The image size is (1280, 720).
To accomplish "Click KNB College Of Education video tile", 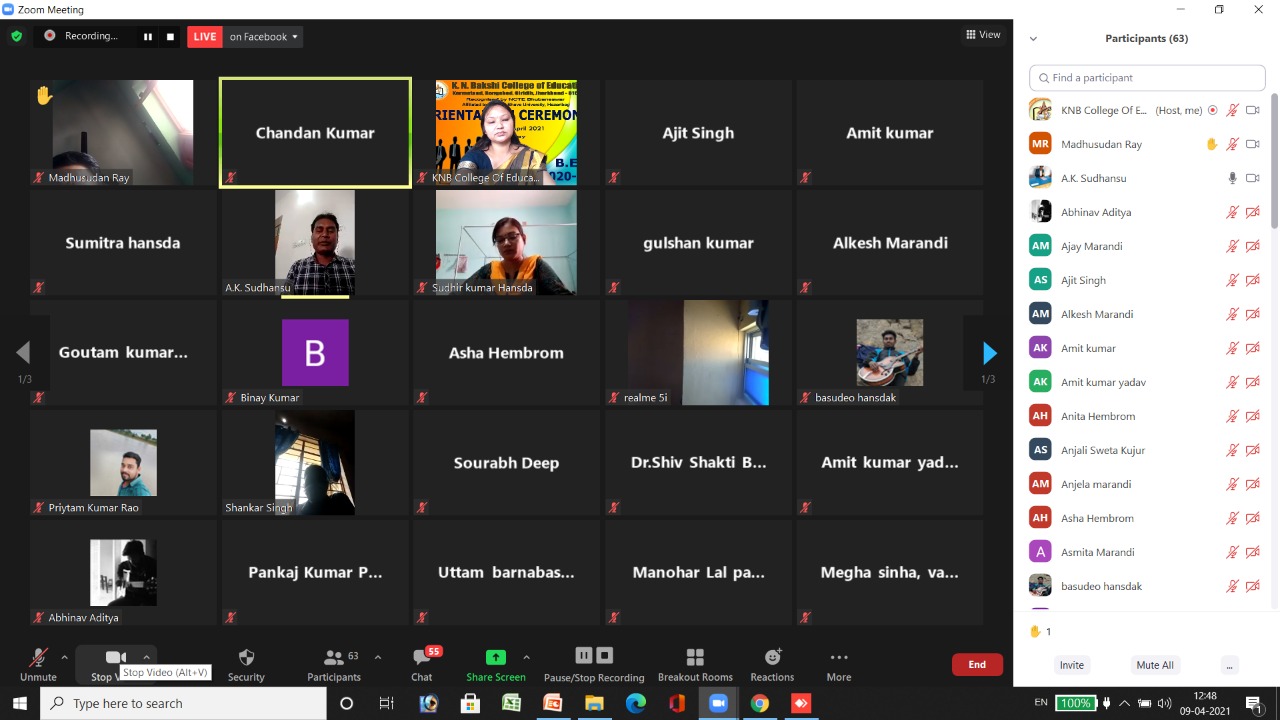I will point(506,133).
